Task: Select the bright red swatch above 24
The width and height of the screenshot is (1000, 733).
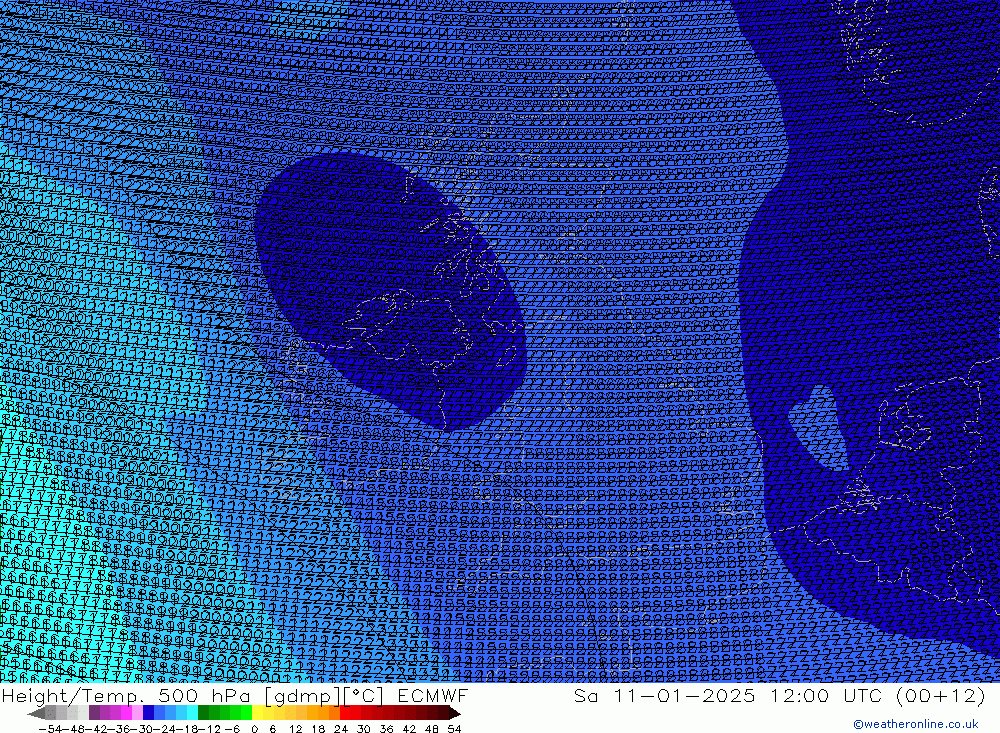Action: point(345,714)
